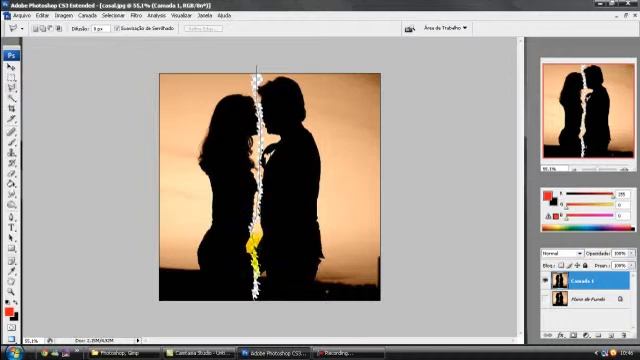Image resolution: width=640 pixels, height=360 pixels.
Task: Open the Selecionar menu
Action: 113,16
